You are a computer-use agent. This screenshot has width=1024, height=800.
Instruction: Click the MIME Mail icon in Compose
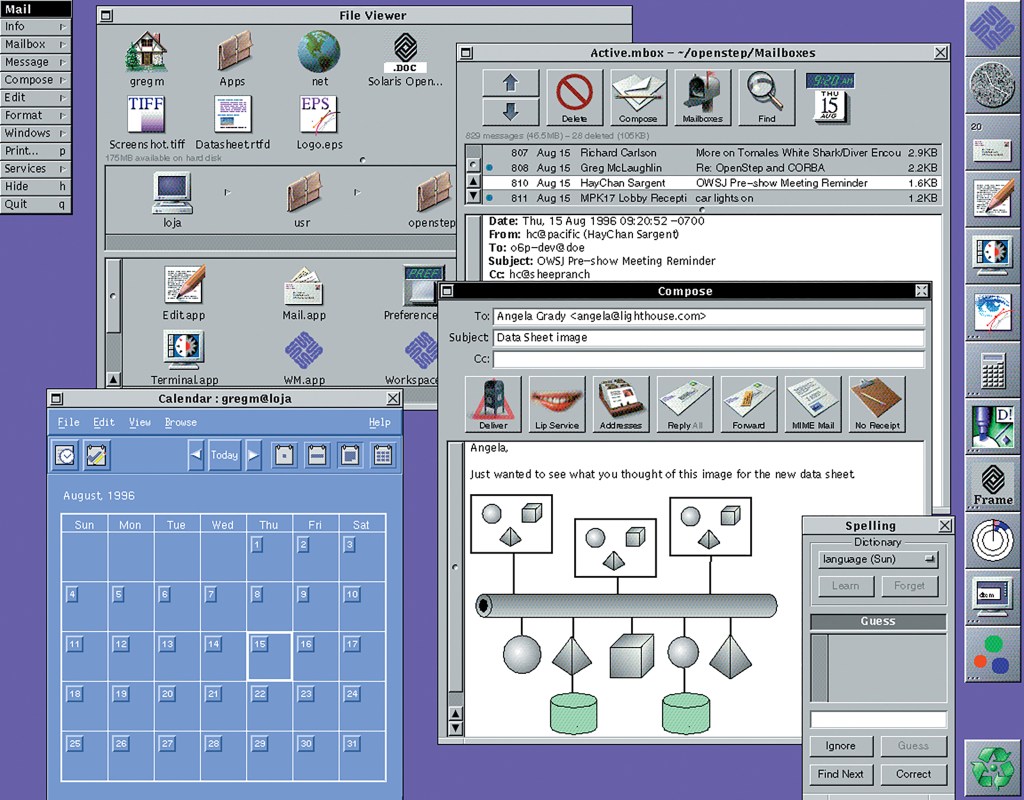pos(813,404)
